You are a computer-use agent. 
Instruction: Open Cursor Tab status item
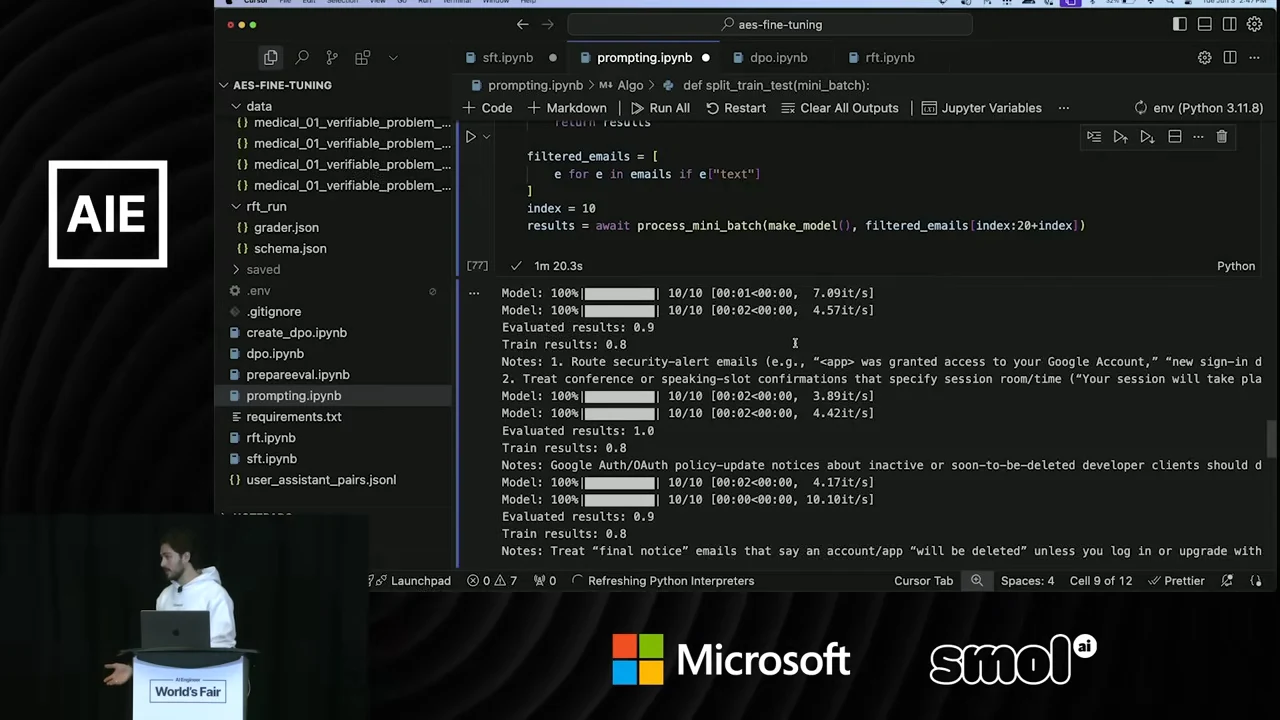click(923, 581)
